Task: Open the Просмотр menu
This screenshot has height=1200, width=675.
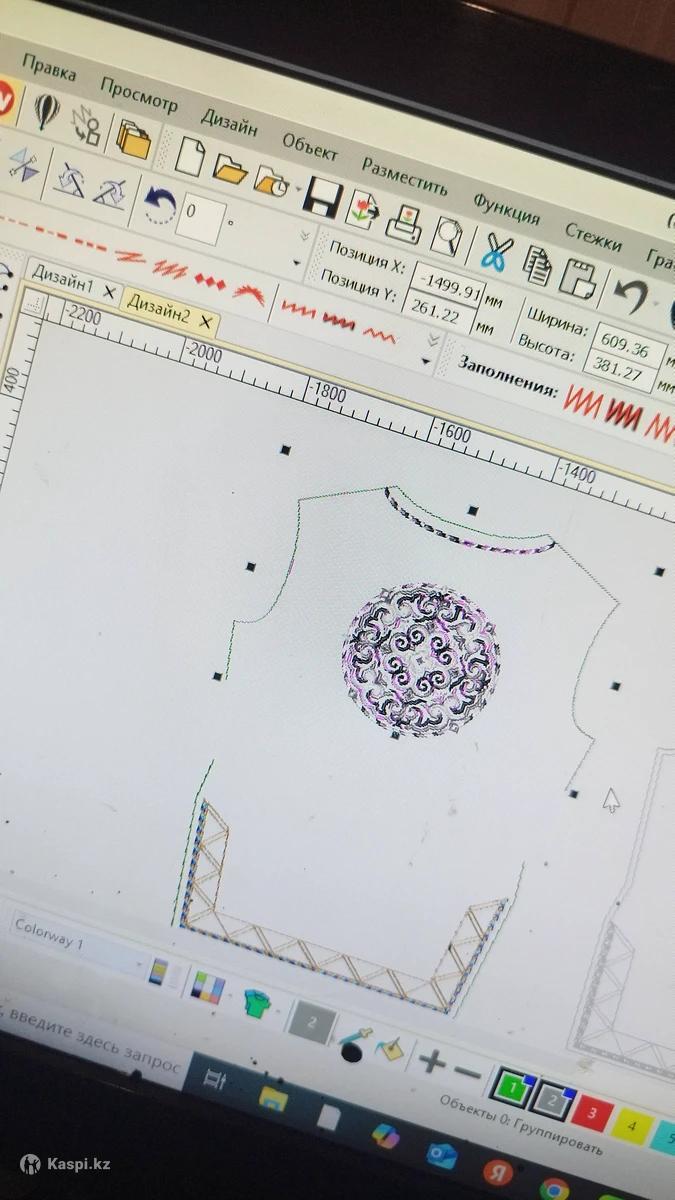Action: tap(139, 95)
